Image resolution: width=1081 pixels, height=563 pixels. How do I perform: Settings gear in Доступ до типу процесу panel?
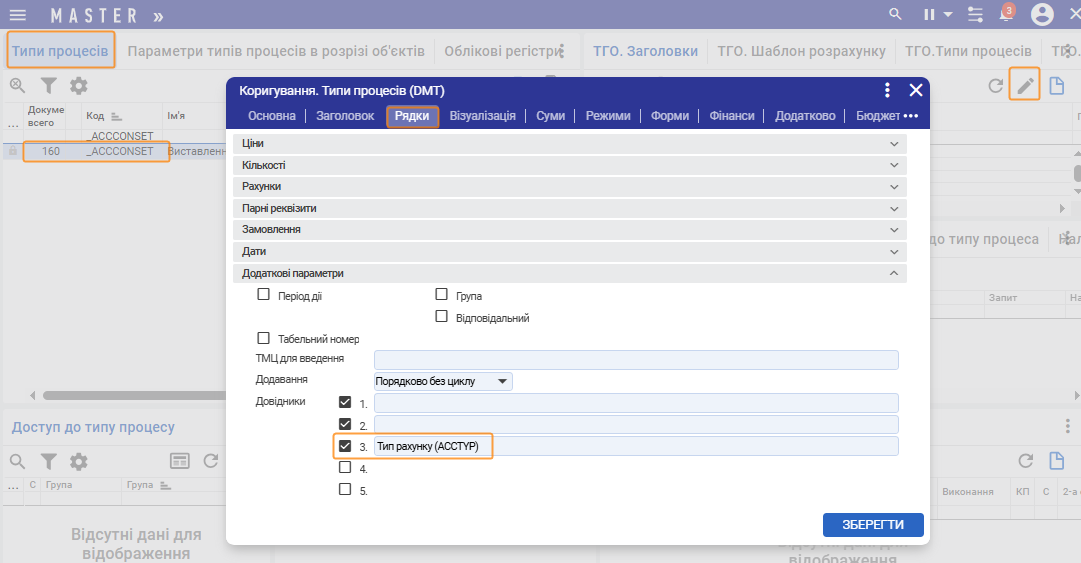tap(79, 461)
